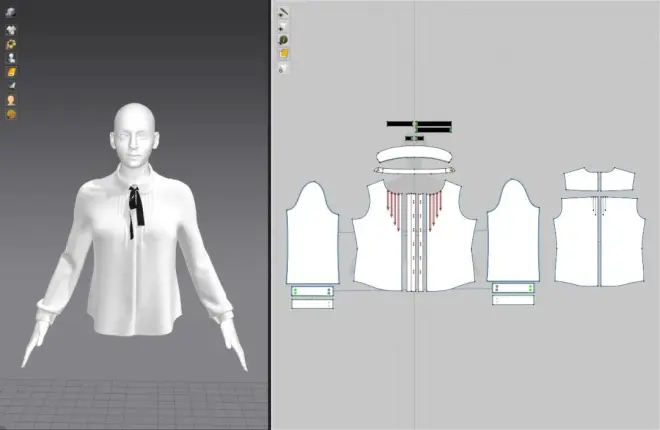Select the curved collar pattern piece
This screenshot has height=430, width=660.
(x=414, y=155)
